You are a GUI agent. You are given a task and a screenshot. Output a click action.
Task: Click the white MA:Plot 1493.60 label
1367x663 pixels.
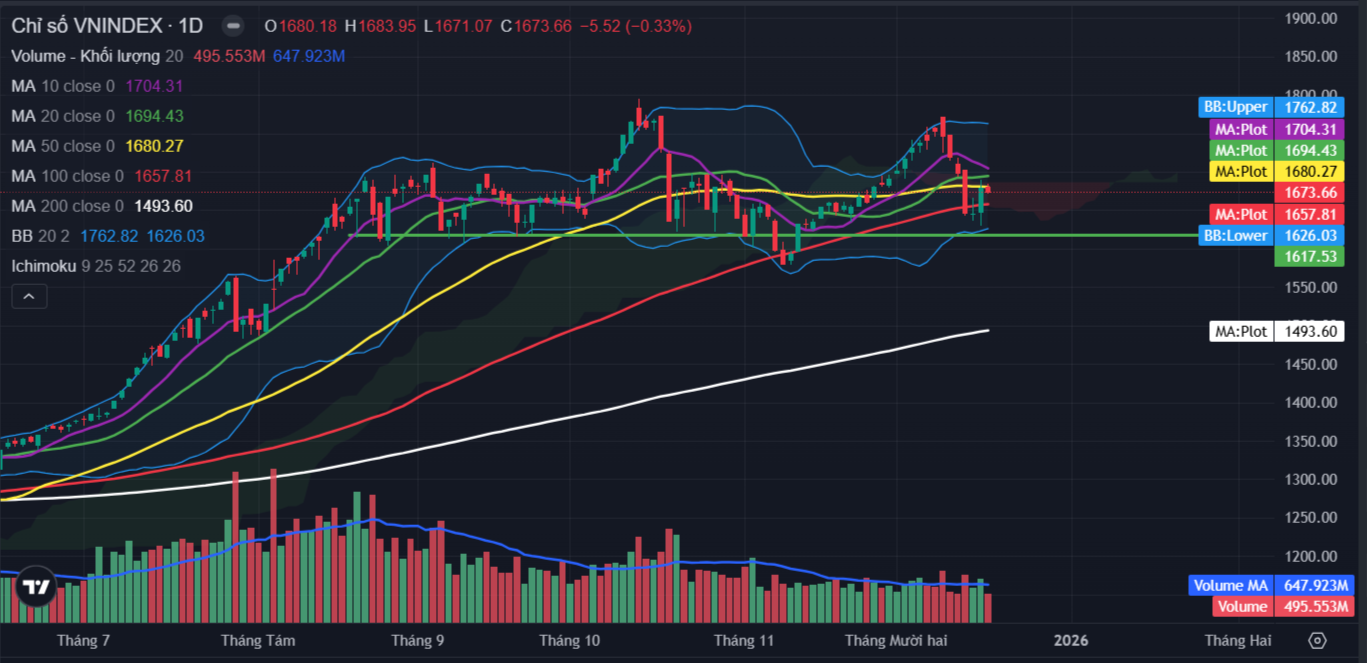click(x=1275, y=332)
